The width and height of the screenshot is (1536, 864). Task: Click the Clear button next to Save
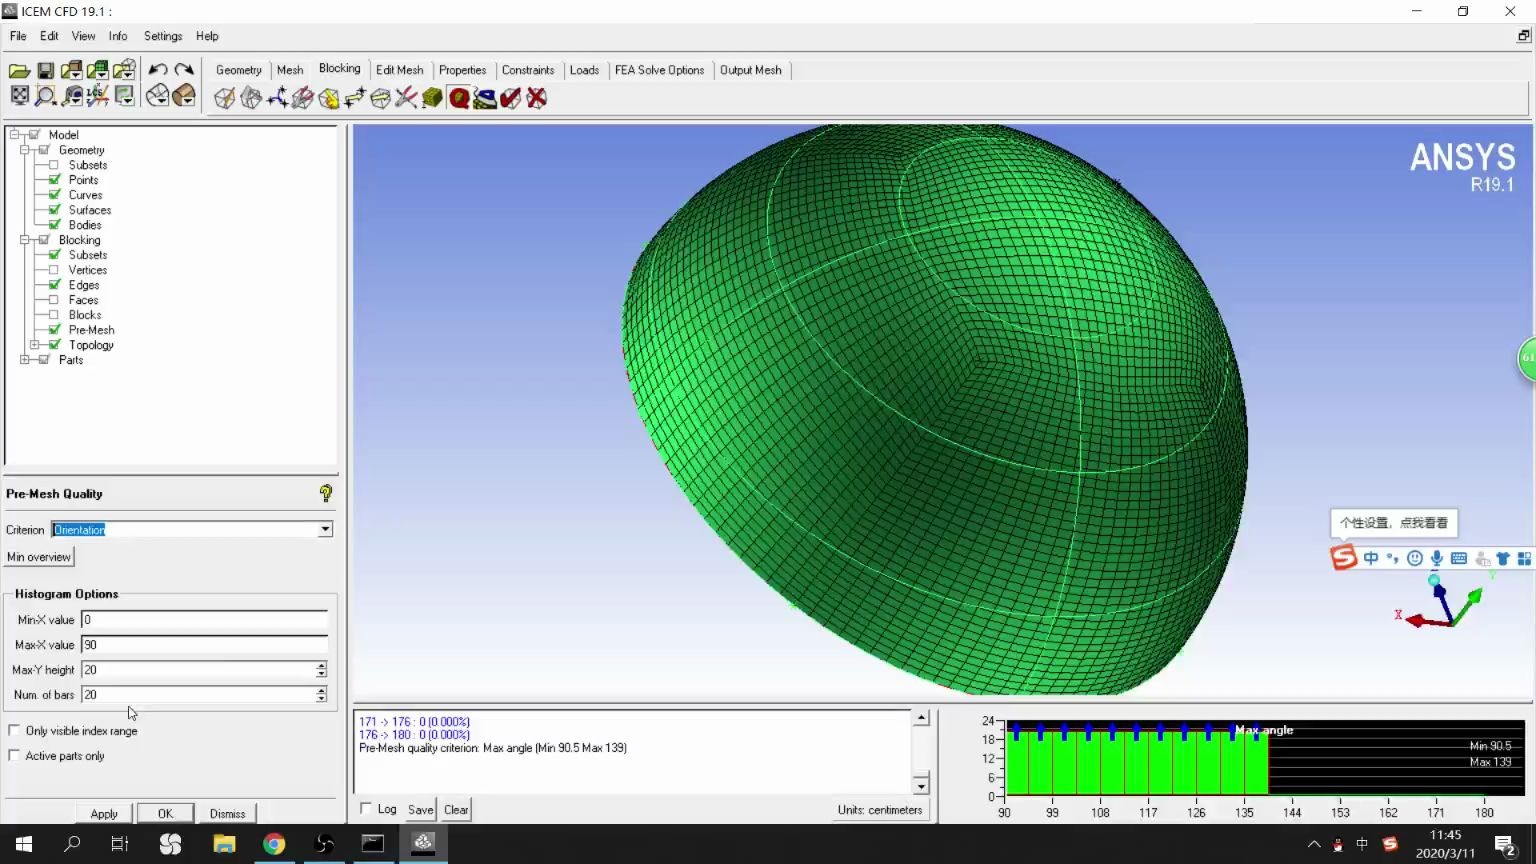click(x=455, y=809)
